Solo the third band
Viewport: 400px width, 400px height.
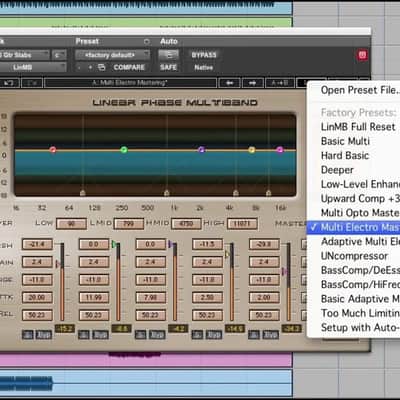[140, 334]
